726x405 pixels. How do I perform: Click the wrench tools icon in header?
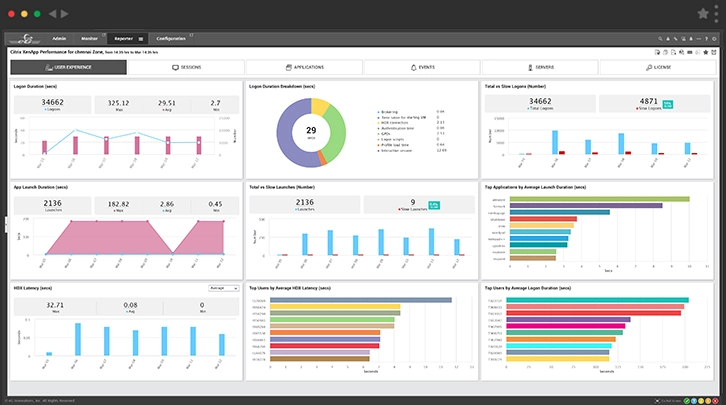coord(676,39)
